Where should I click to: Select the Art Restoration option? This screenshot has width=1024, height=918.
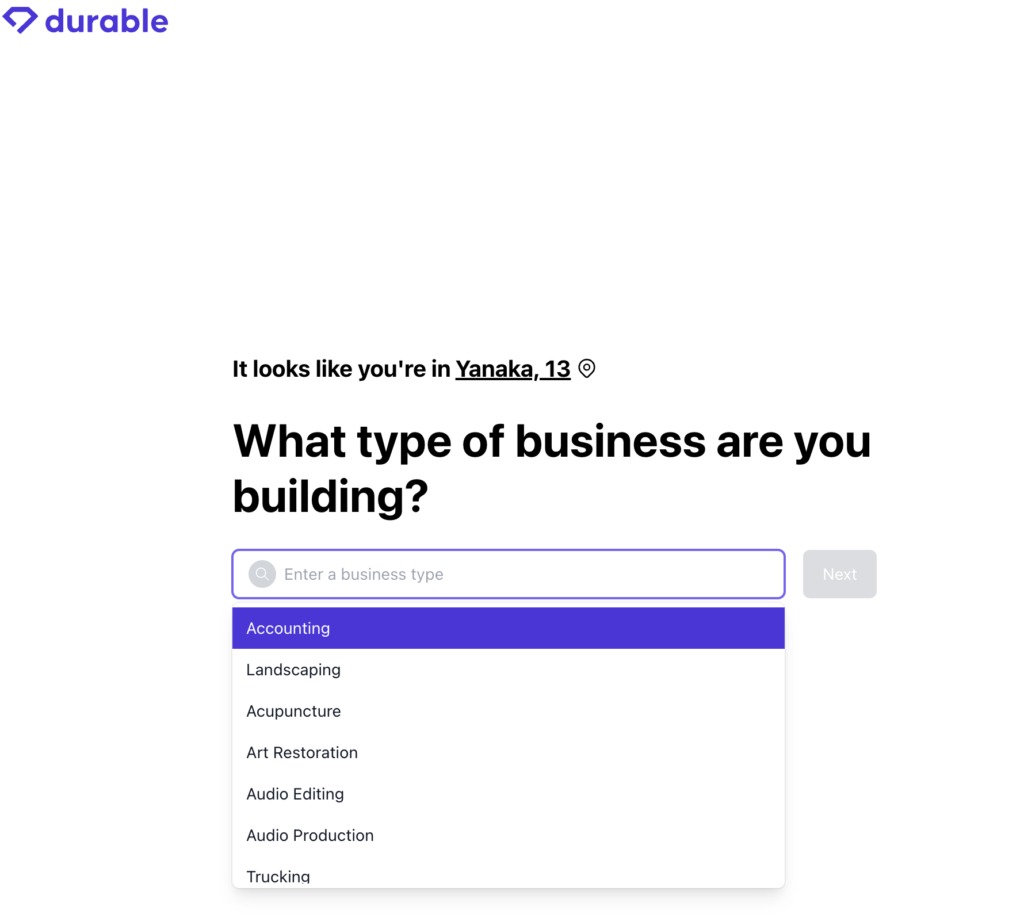click(x=302, y=753)
